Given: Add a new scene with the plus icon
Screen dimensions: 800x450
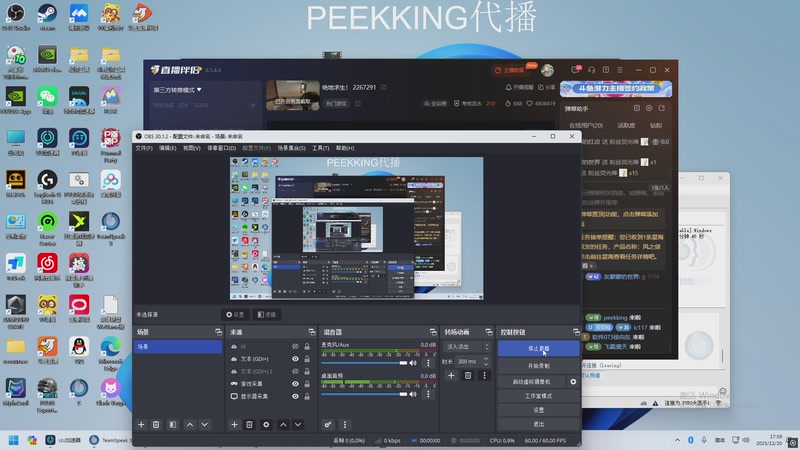Looking at the screenshot, I should coord(141,424).
